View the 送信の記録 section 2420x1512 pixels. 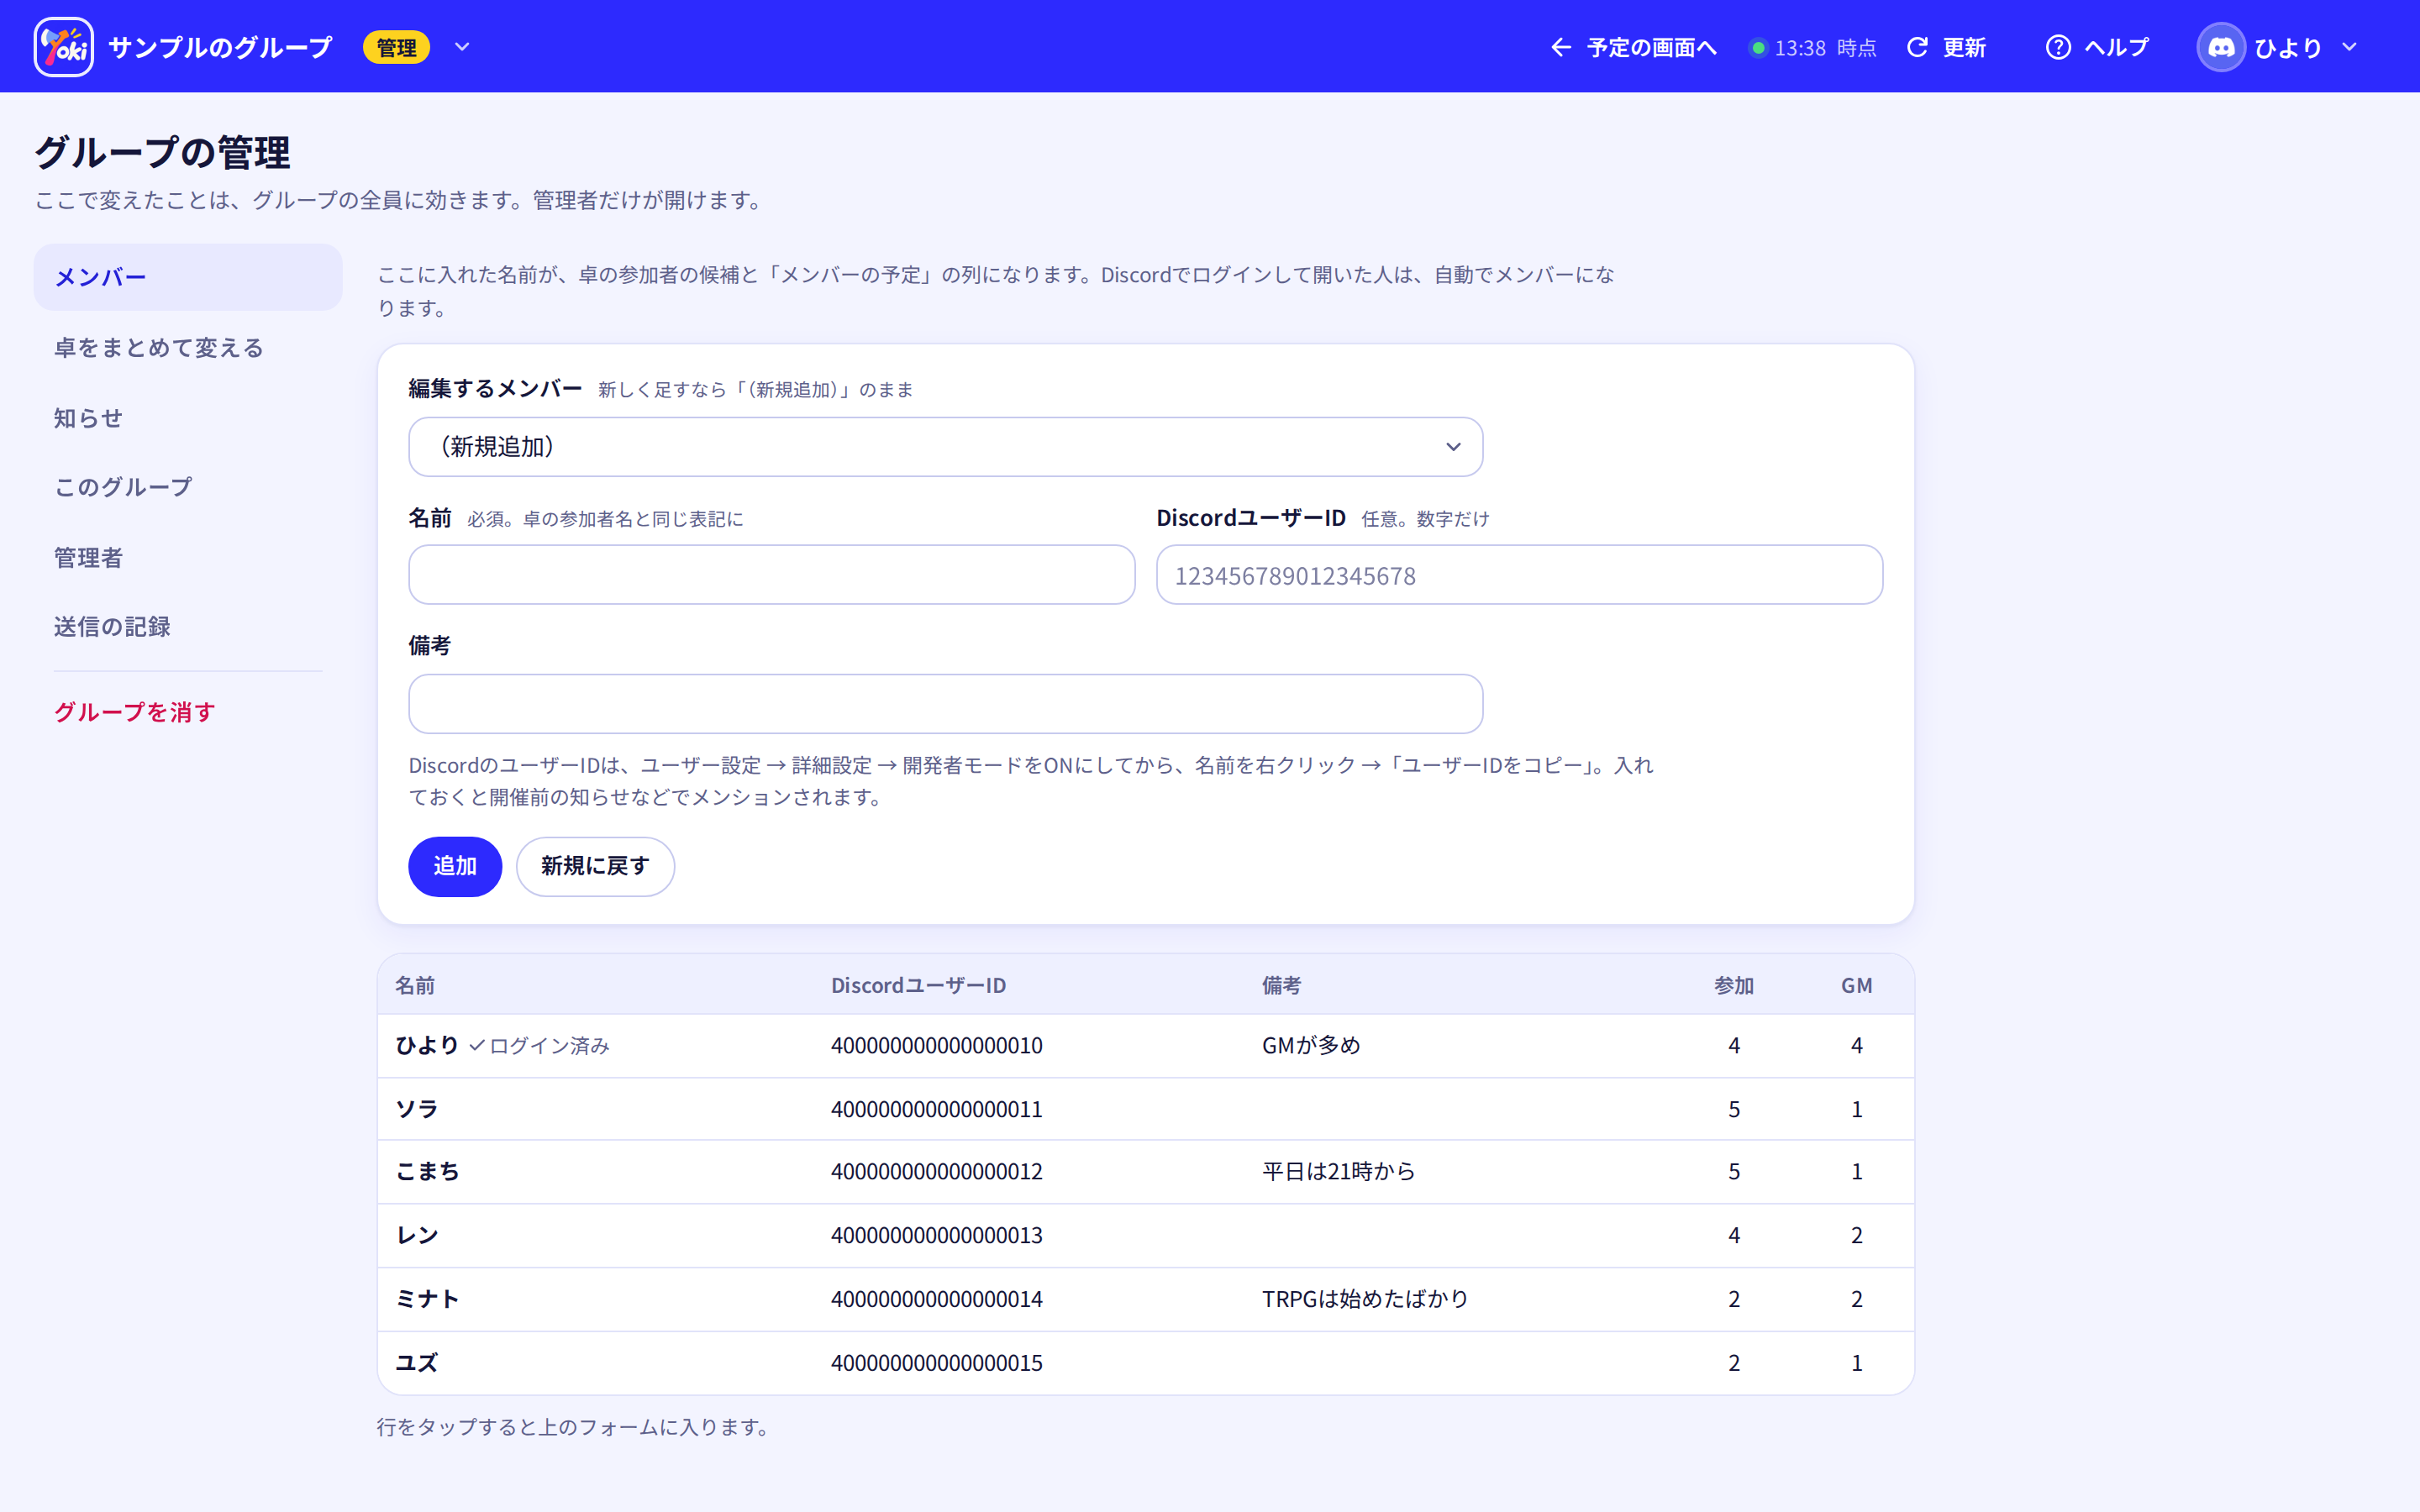coord(188,627)
